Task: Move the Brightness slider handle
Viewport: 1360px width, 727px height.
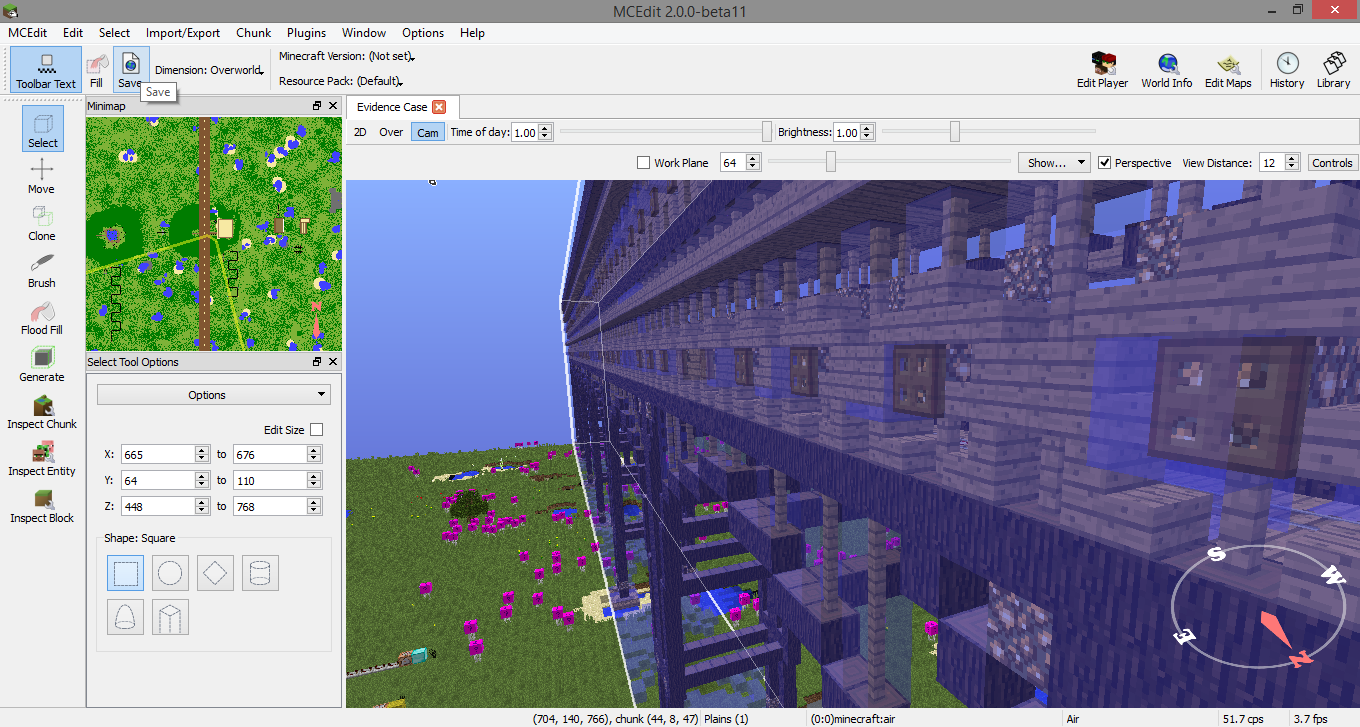Action: [955, 132]
